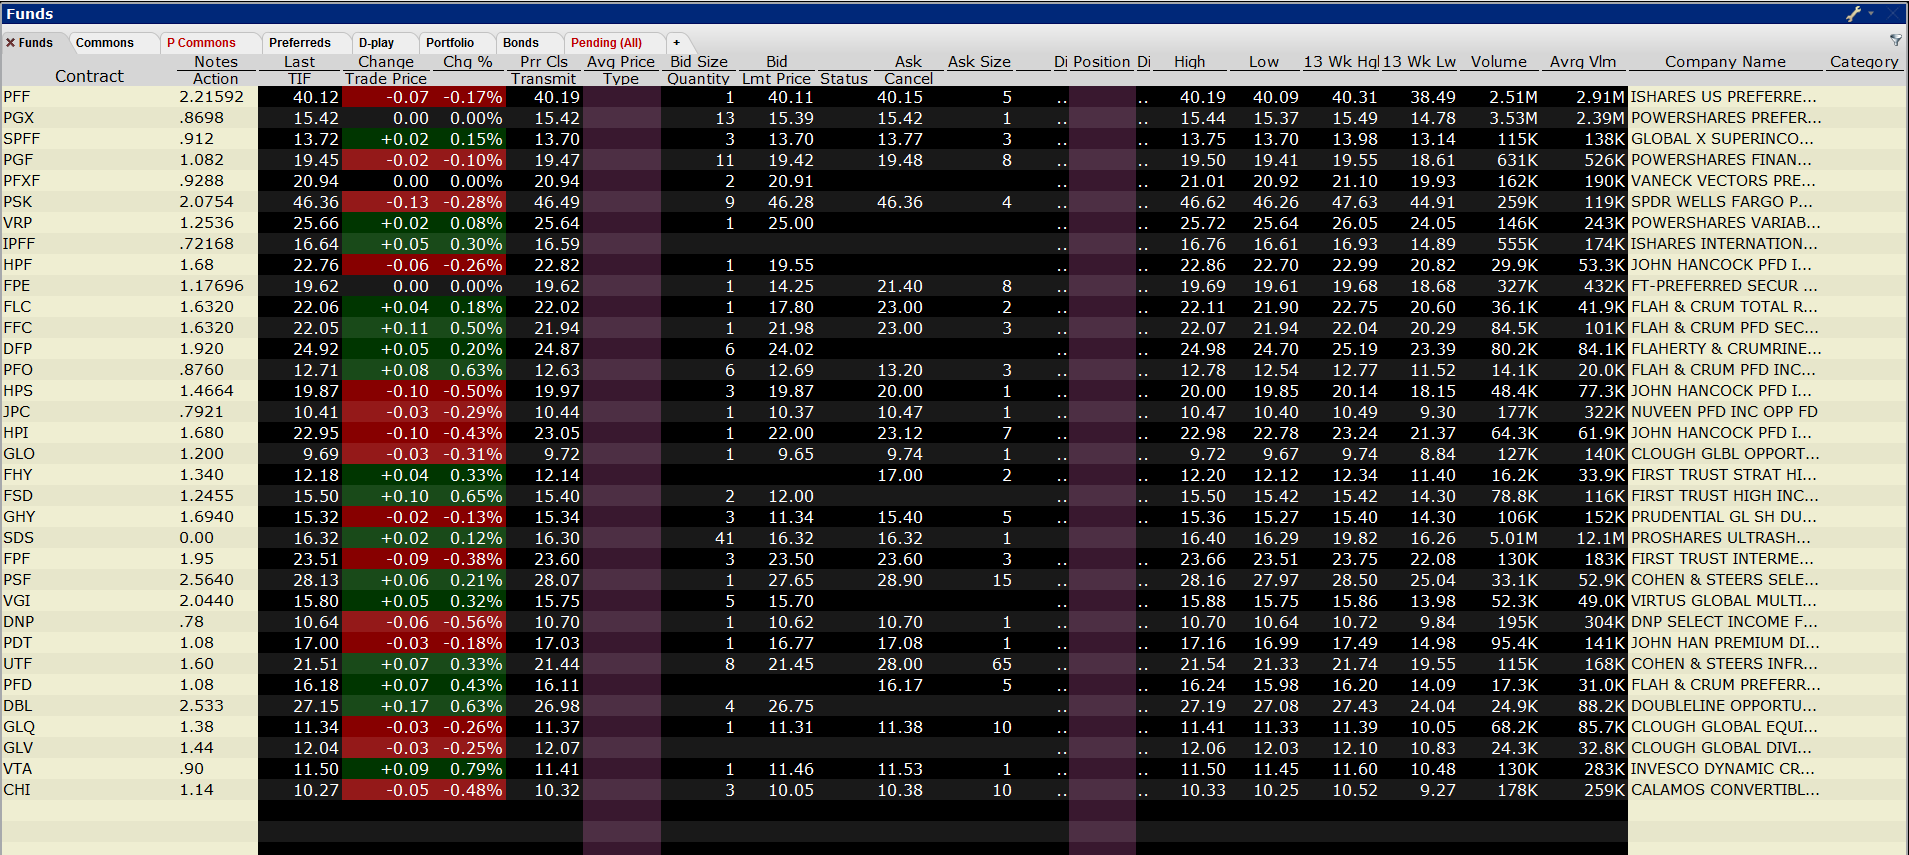
Task: Select the IPFF contract cell
Action: 90,244
